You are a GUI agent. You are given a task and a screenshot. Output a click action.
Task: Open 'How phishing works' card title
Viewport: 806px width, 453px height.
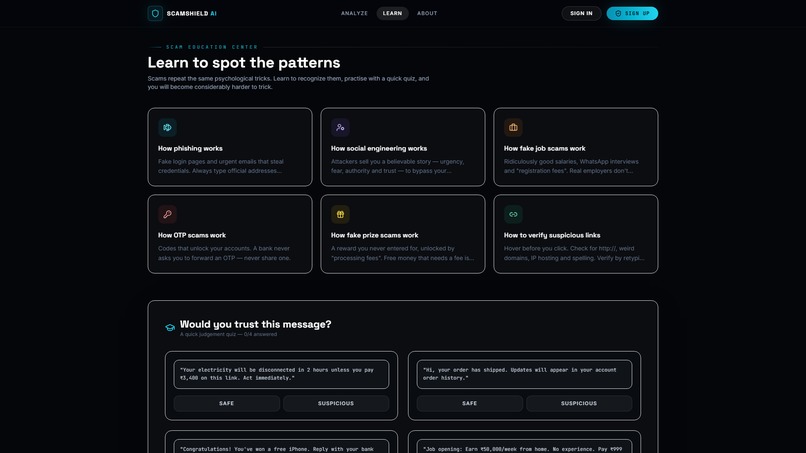click(x=190, y=149)
